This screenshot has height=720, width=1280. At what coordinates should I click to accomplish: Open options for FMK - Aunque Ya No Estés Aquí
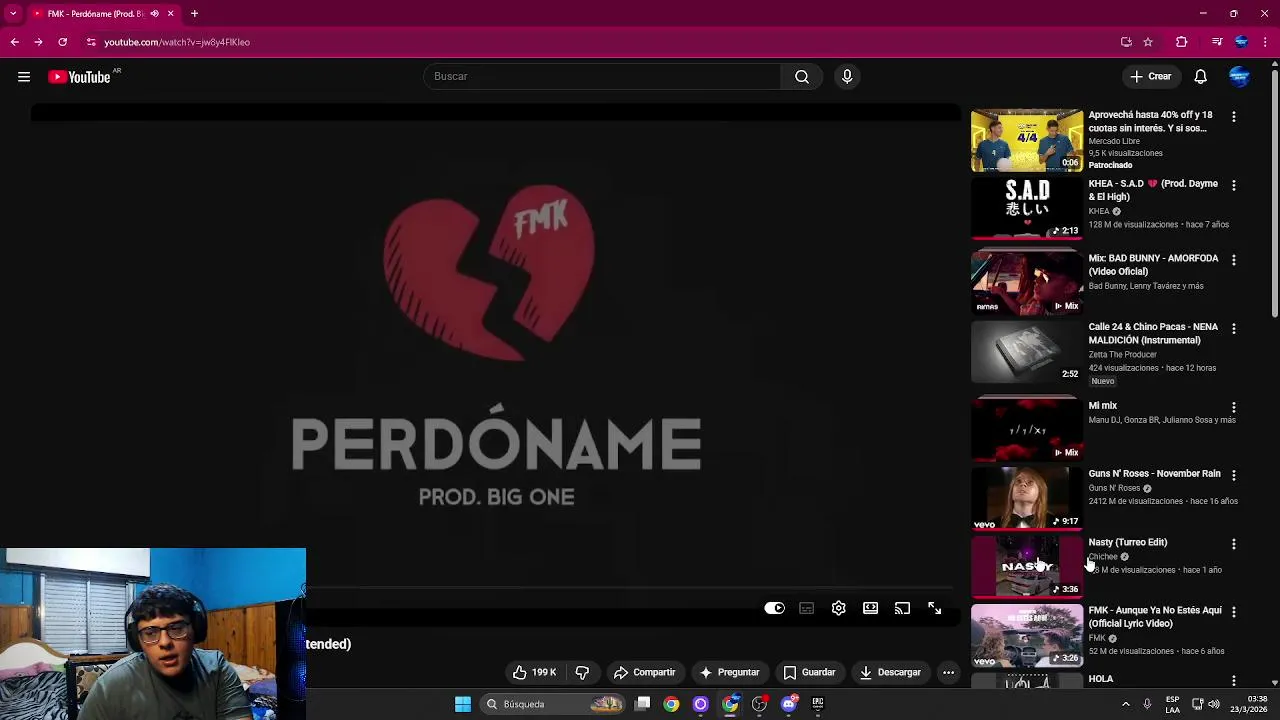tap(1233, 612)
